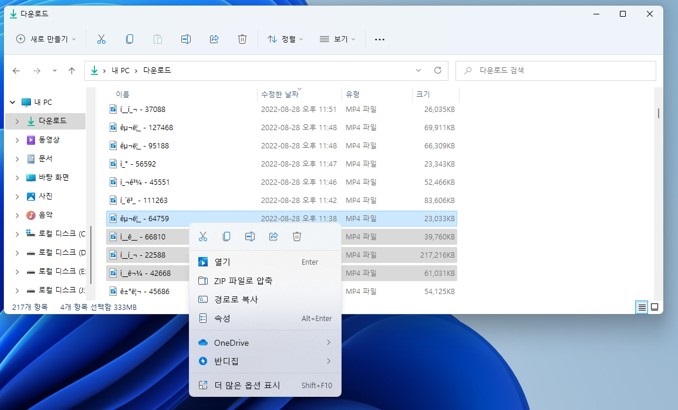Screen dimensions: 678x410
Task: Select the file ending in 95188
Action: tap(281, 146)
